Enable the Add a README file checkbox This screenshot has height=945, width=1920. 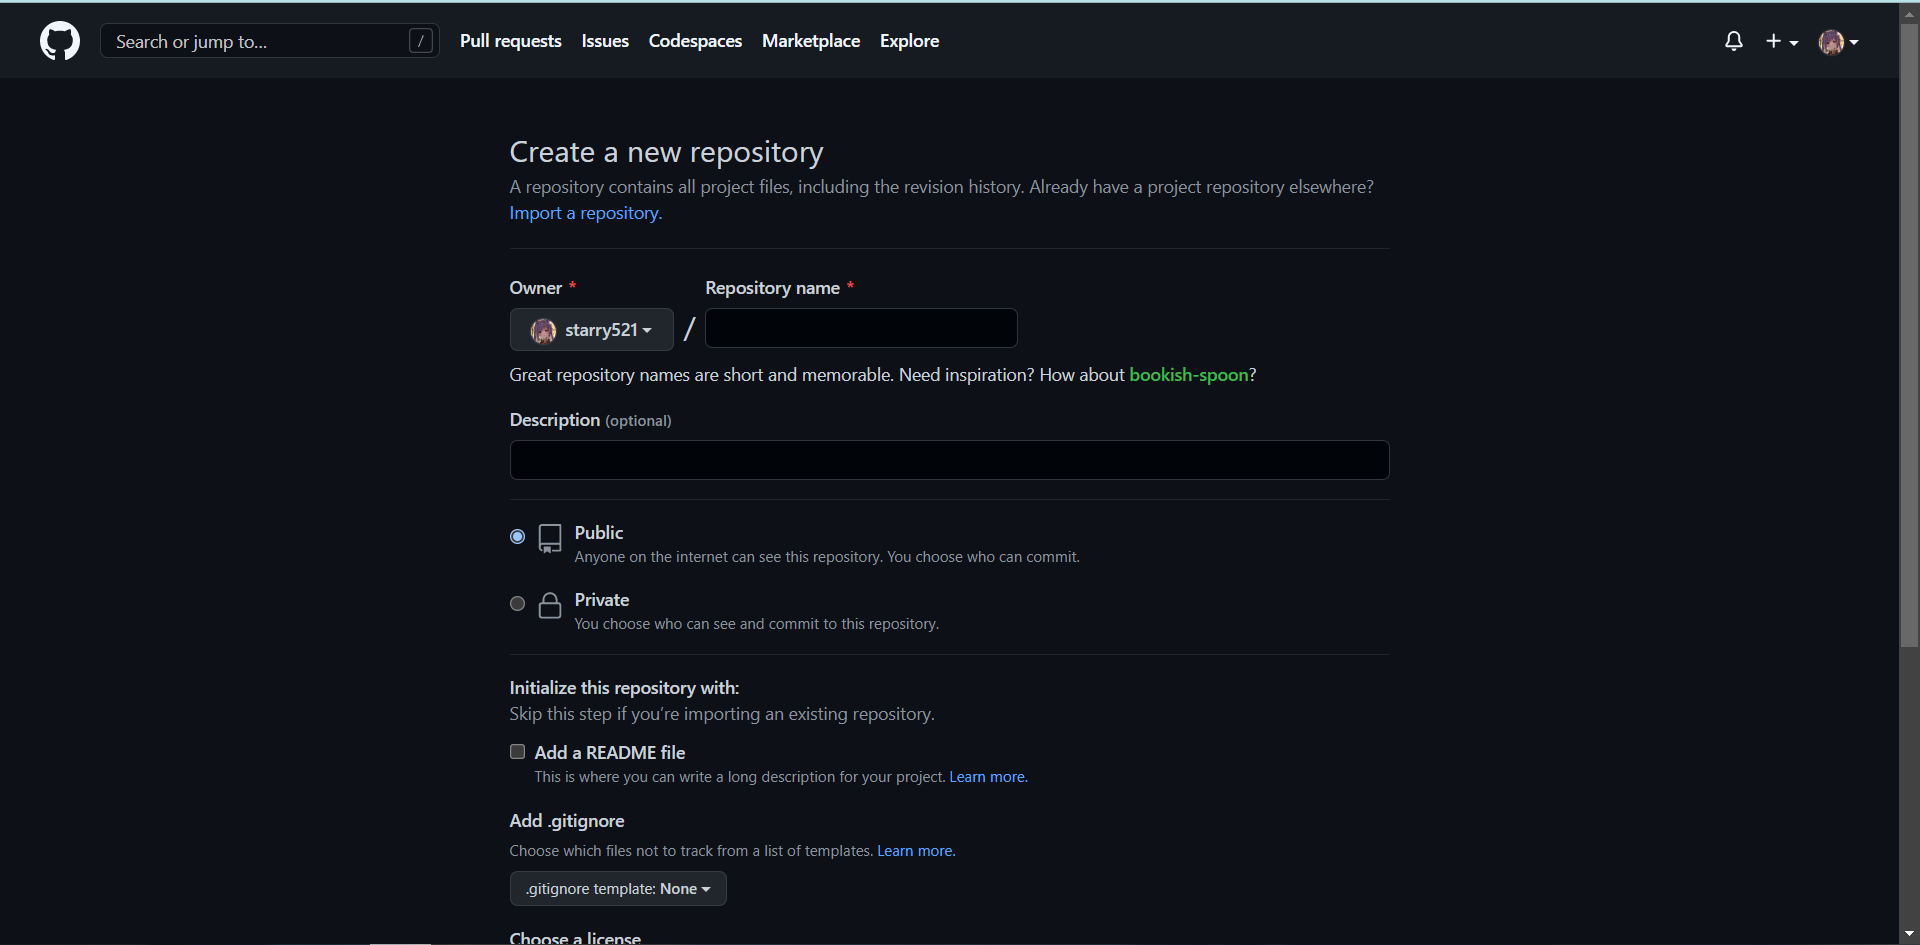[517, 752]
